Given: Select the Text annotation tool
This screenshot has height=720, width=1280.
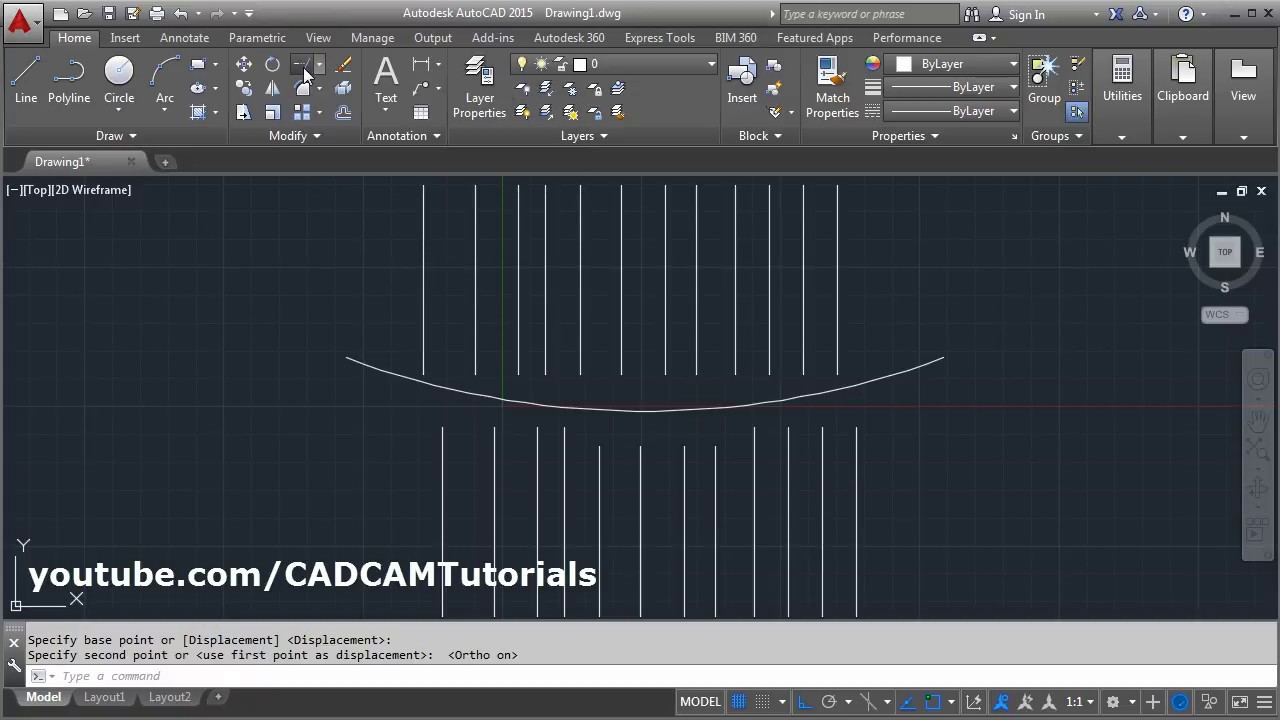Looking at the screenshot, I should coord(386,81).
